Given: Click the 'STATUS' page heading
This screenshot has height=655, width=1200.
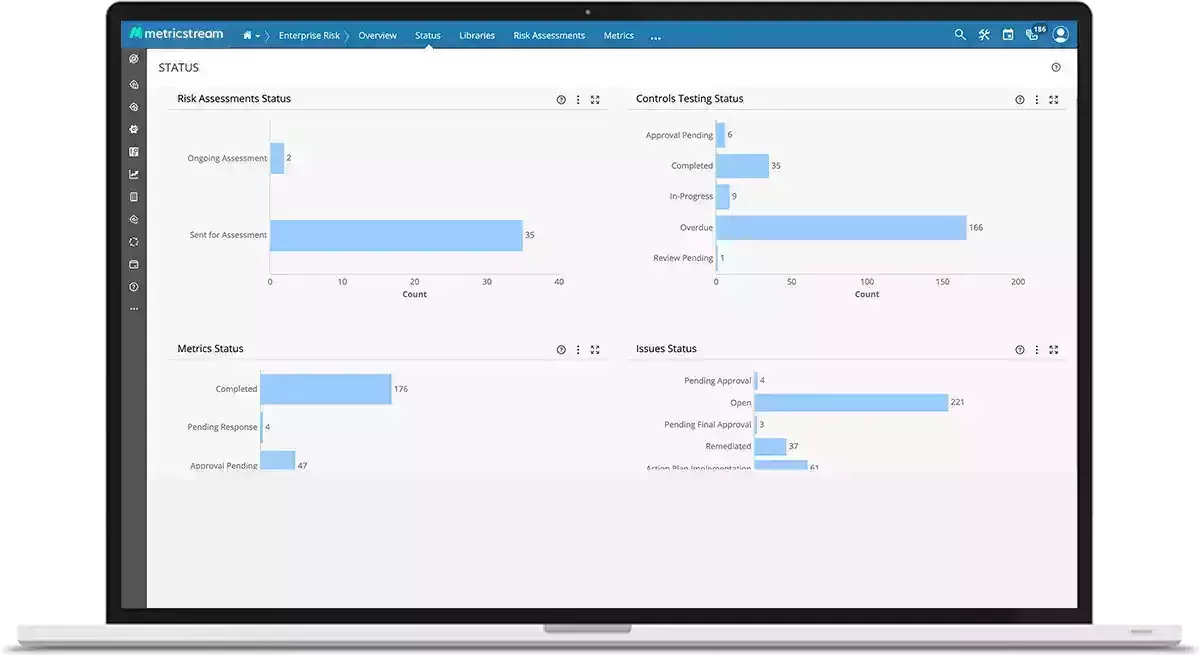Looking at the screenshot, I should [179, 68].
